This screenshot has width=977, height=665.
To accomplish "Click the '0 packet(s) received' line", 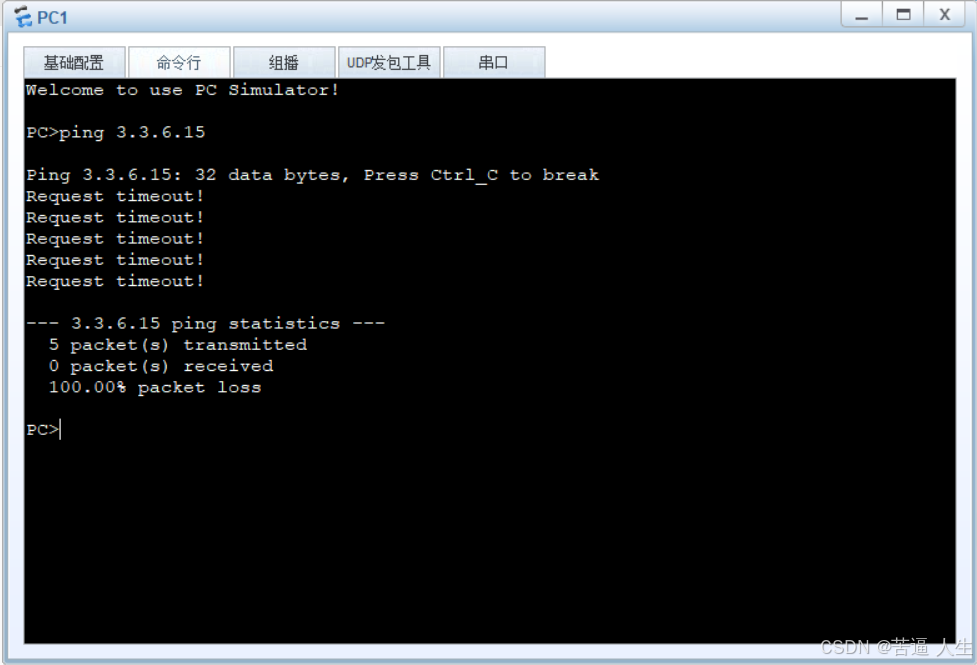I will [x=161, y=366].
